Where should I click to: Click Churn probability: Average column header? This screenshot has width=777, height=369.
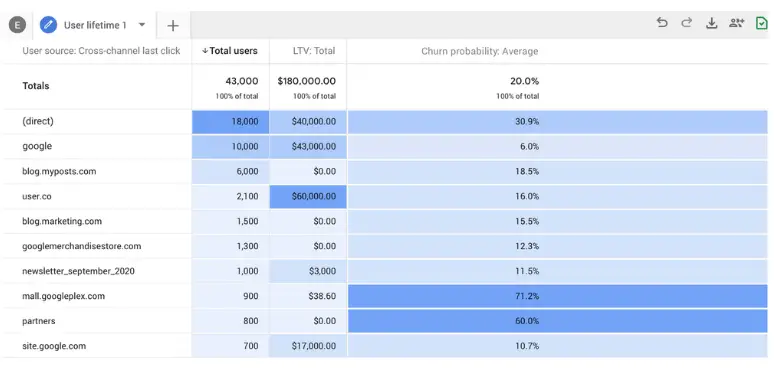(x=480, y=51)
